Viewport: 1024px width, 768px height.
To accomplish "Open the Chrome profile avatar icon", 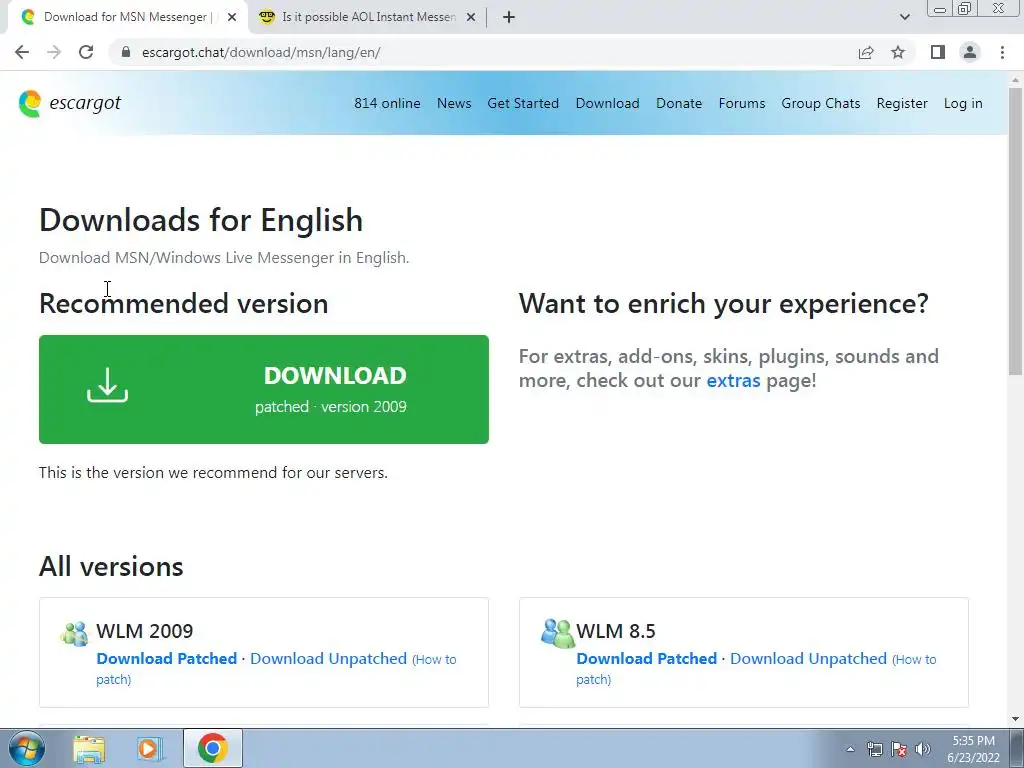I will [970, 52].
